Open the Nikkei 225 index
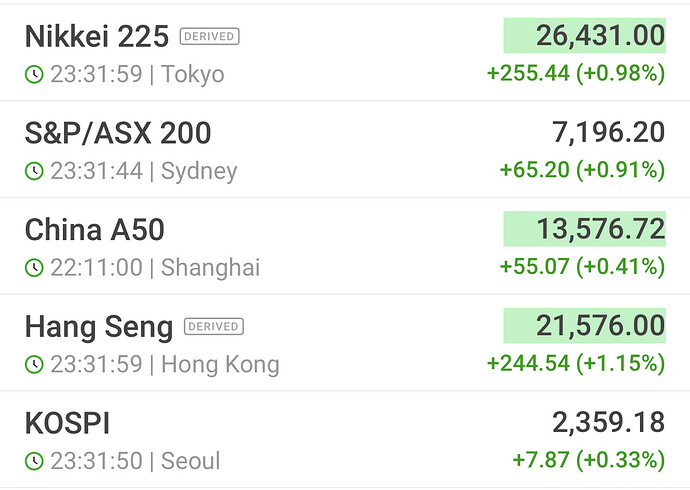The image size is (690, 490). (97, 37)
